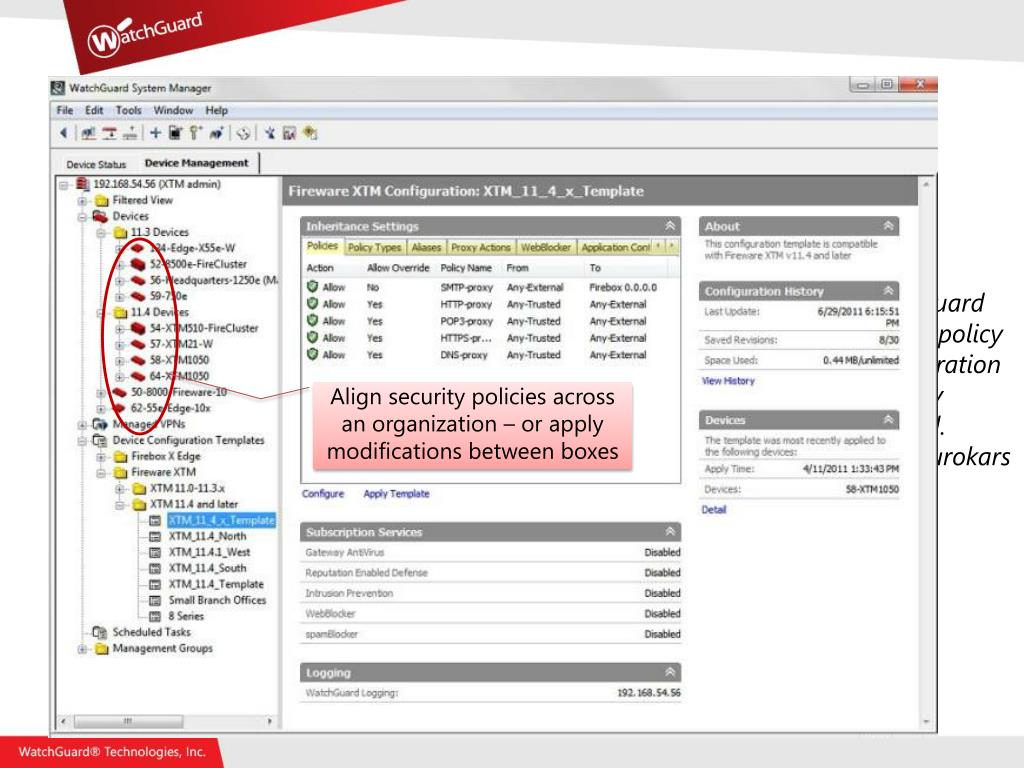Expand the 58-XTM1050 device node
The height and width of the screenshot is (768, 1024).
click(x=120, y=360)
